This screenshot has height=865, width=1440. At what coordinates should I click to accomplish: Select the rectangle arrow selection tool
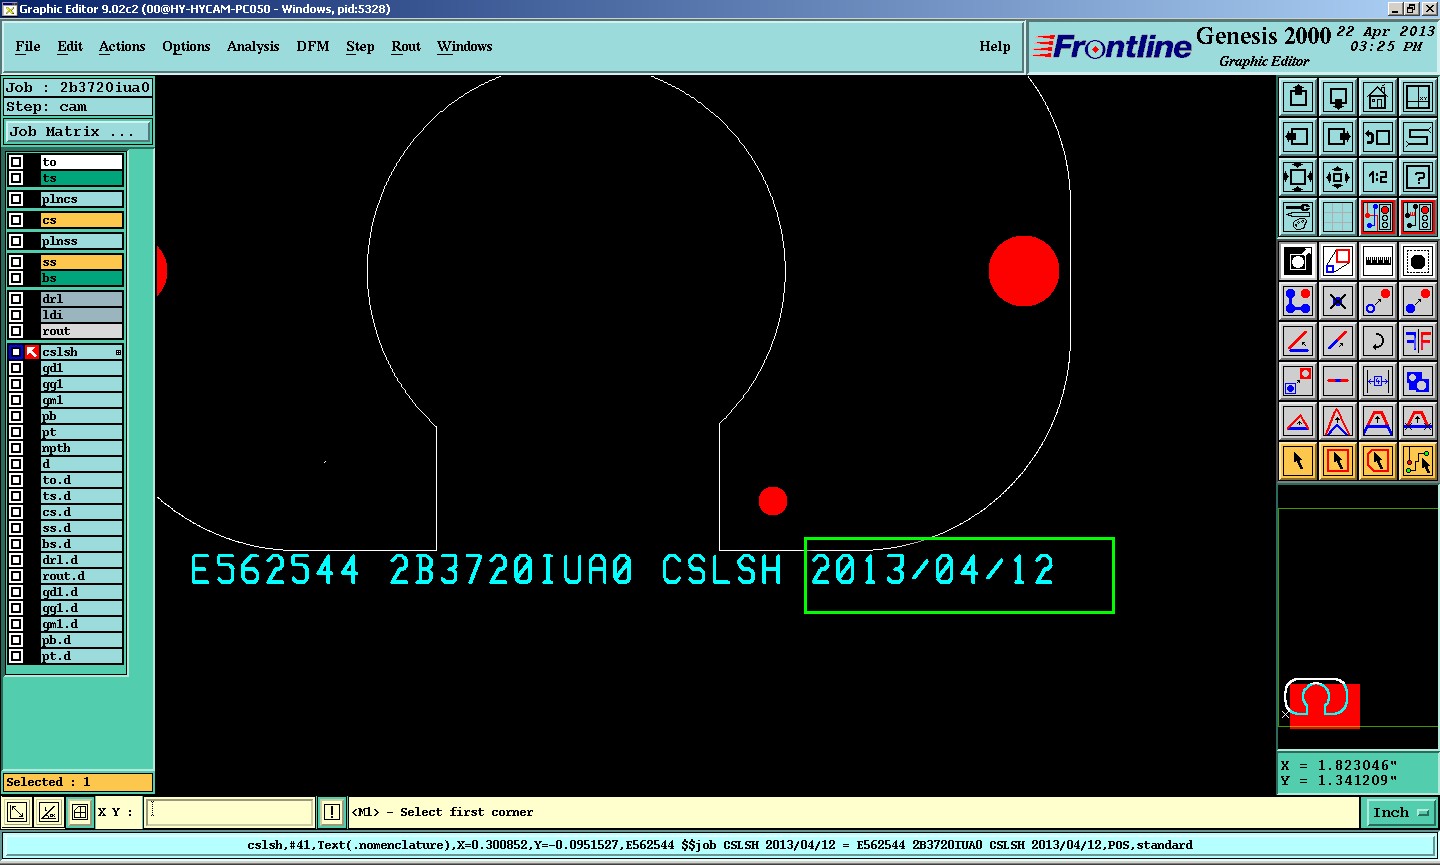click(1338, 461)
